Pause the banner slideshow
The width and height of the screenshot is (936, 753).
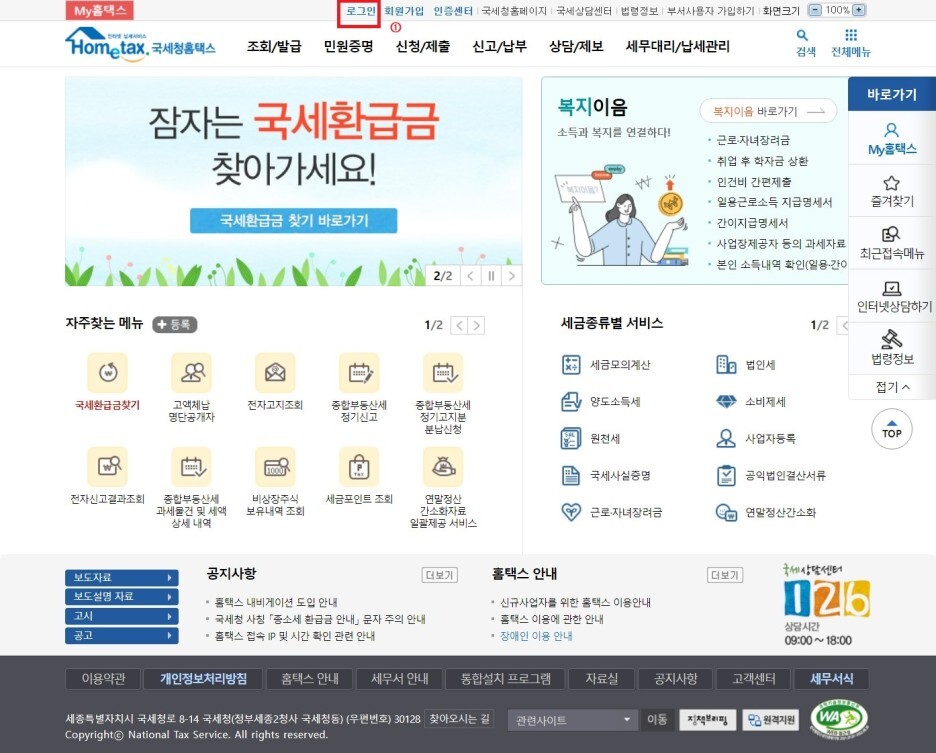(x=491, y=276)
